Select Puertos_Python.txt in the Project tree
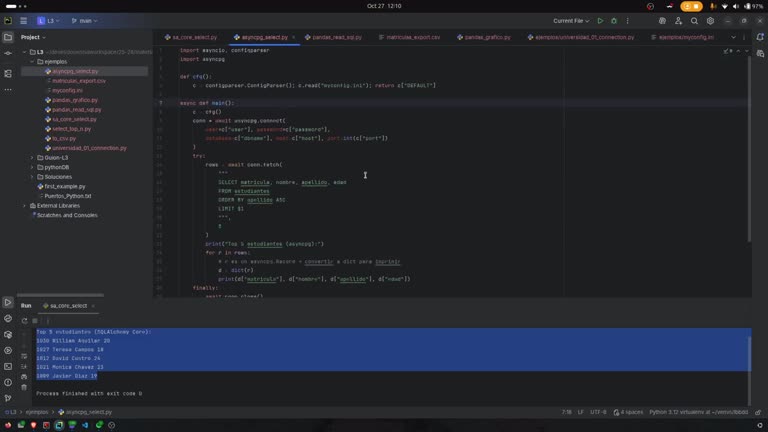Screen dimensions: 768x432 point(68,196)
